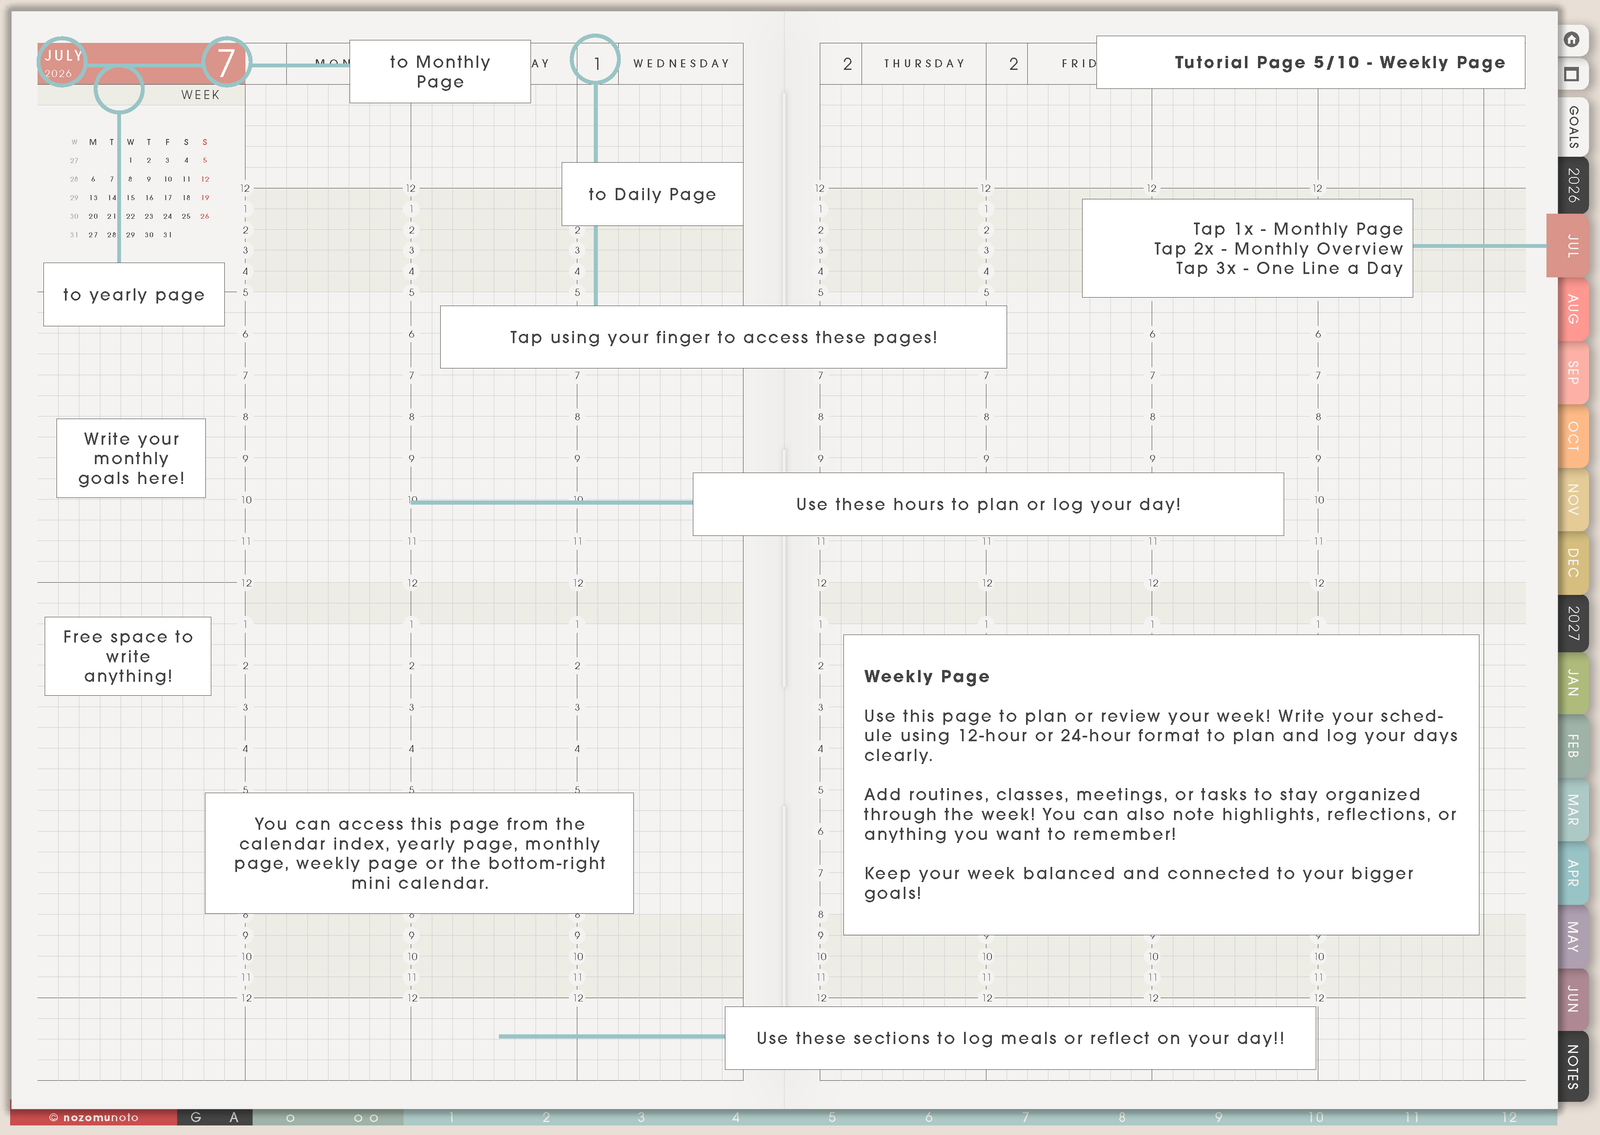Viewport: 1600px width, 1135px height.
Task: Select date 15 in the mini calendar
Action: (130, 198)
